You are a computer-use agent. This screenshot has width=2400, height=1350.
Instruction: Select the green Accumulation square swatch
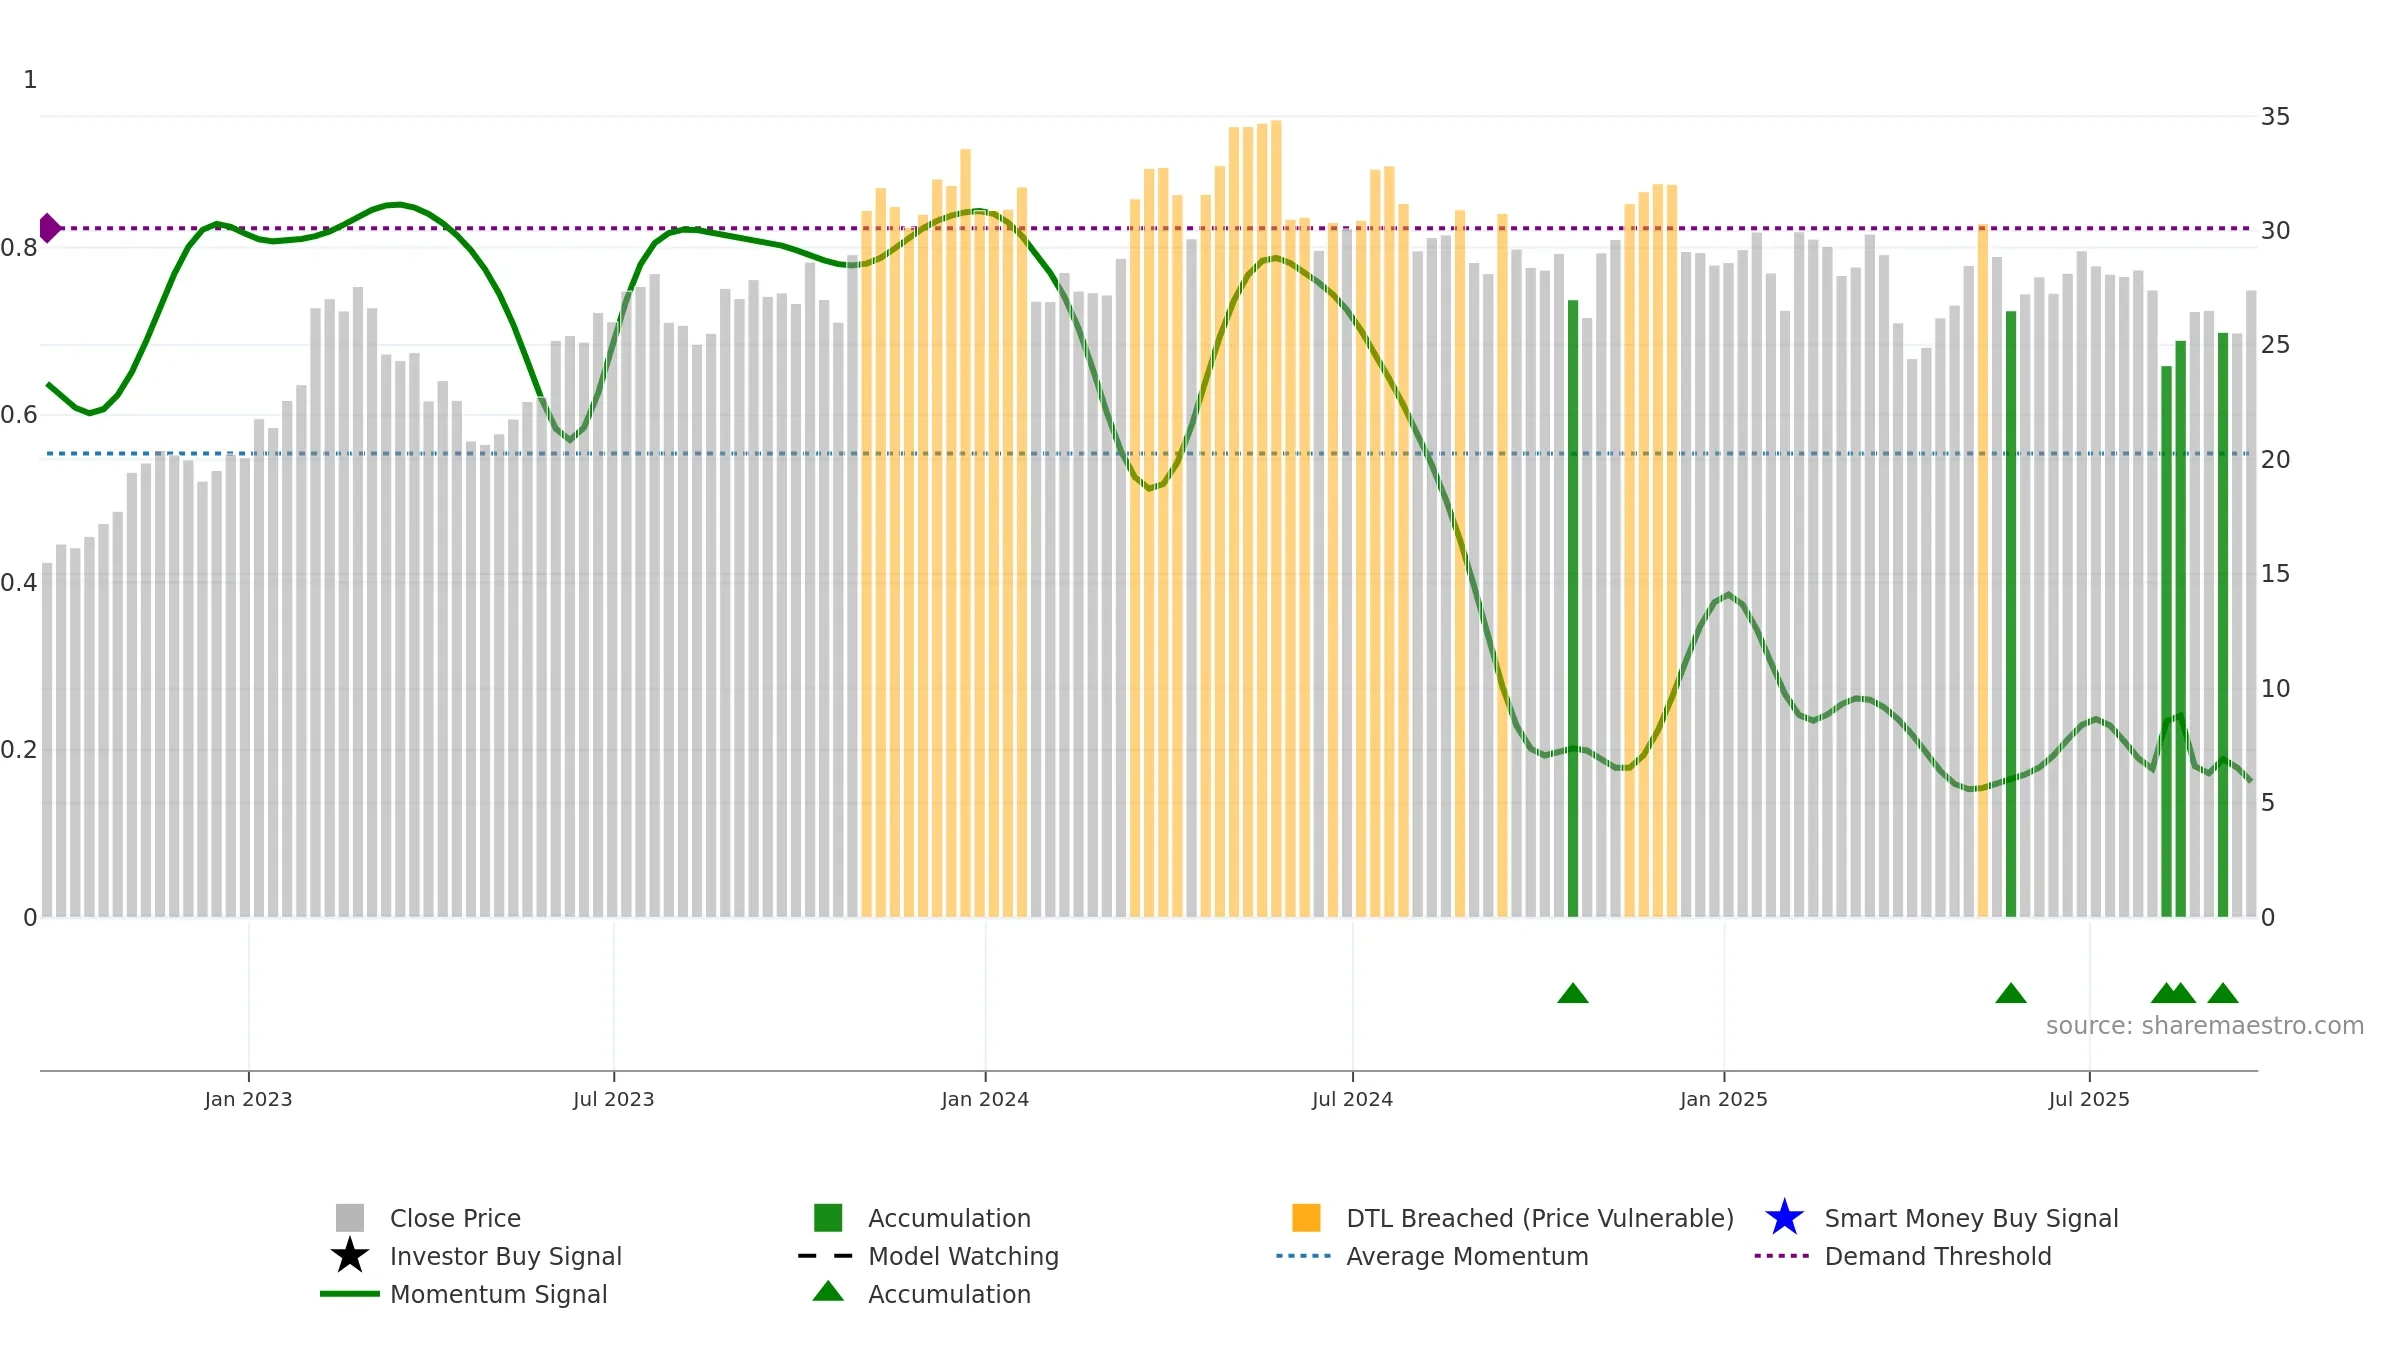828,1218
